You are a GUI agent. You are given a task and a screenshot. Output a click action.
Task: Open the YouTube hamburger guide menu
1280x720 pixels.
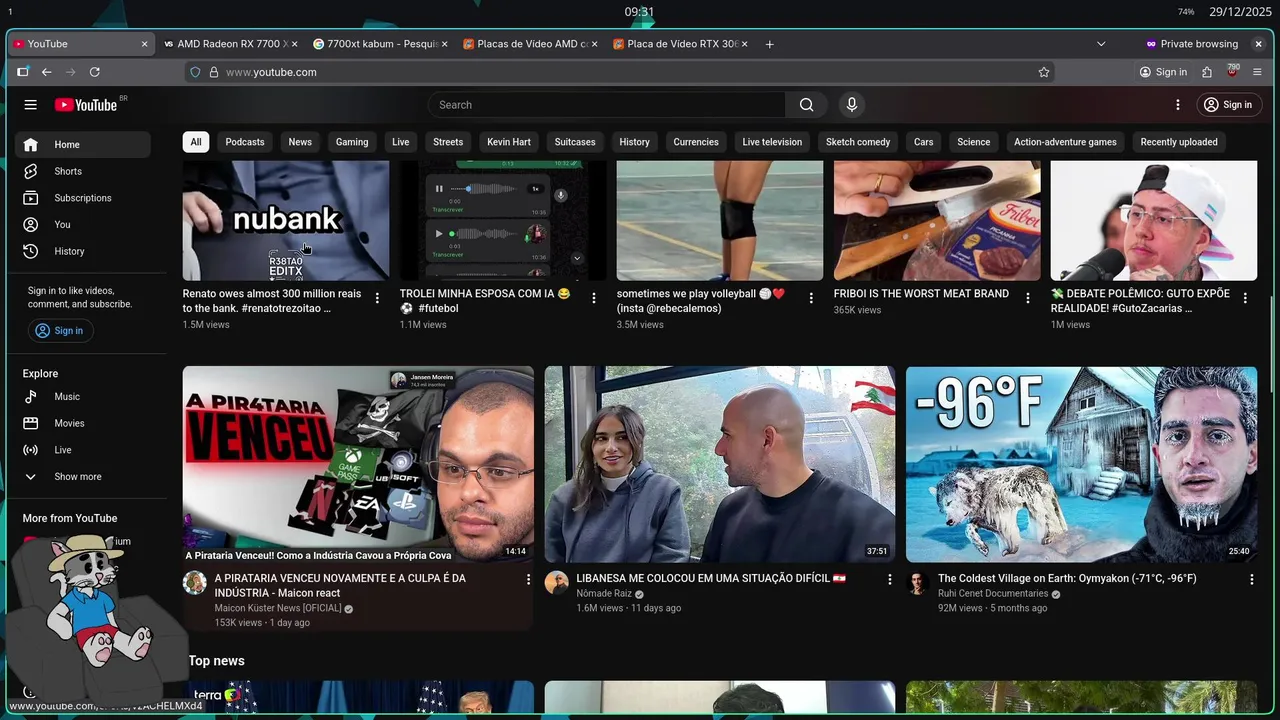(31, 105)
